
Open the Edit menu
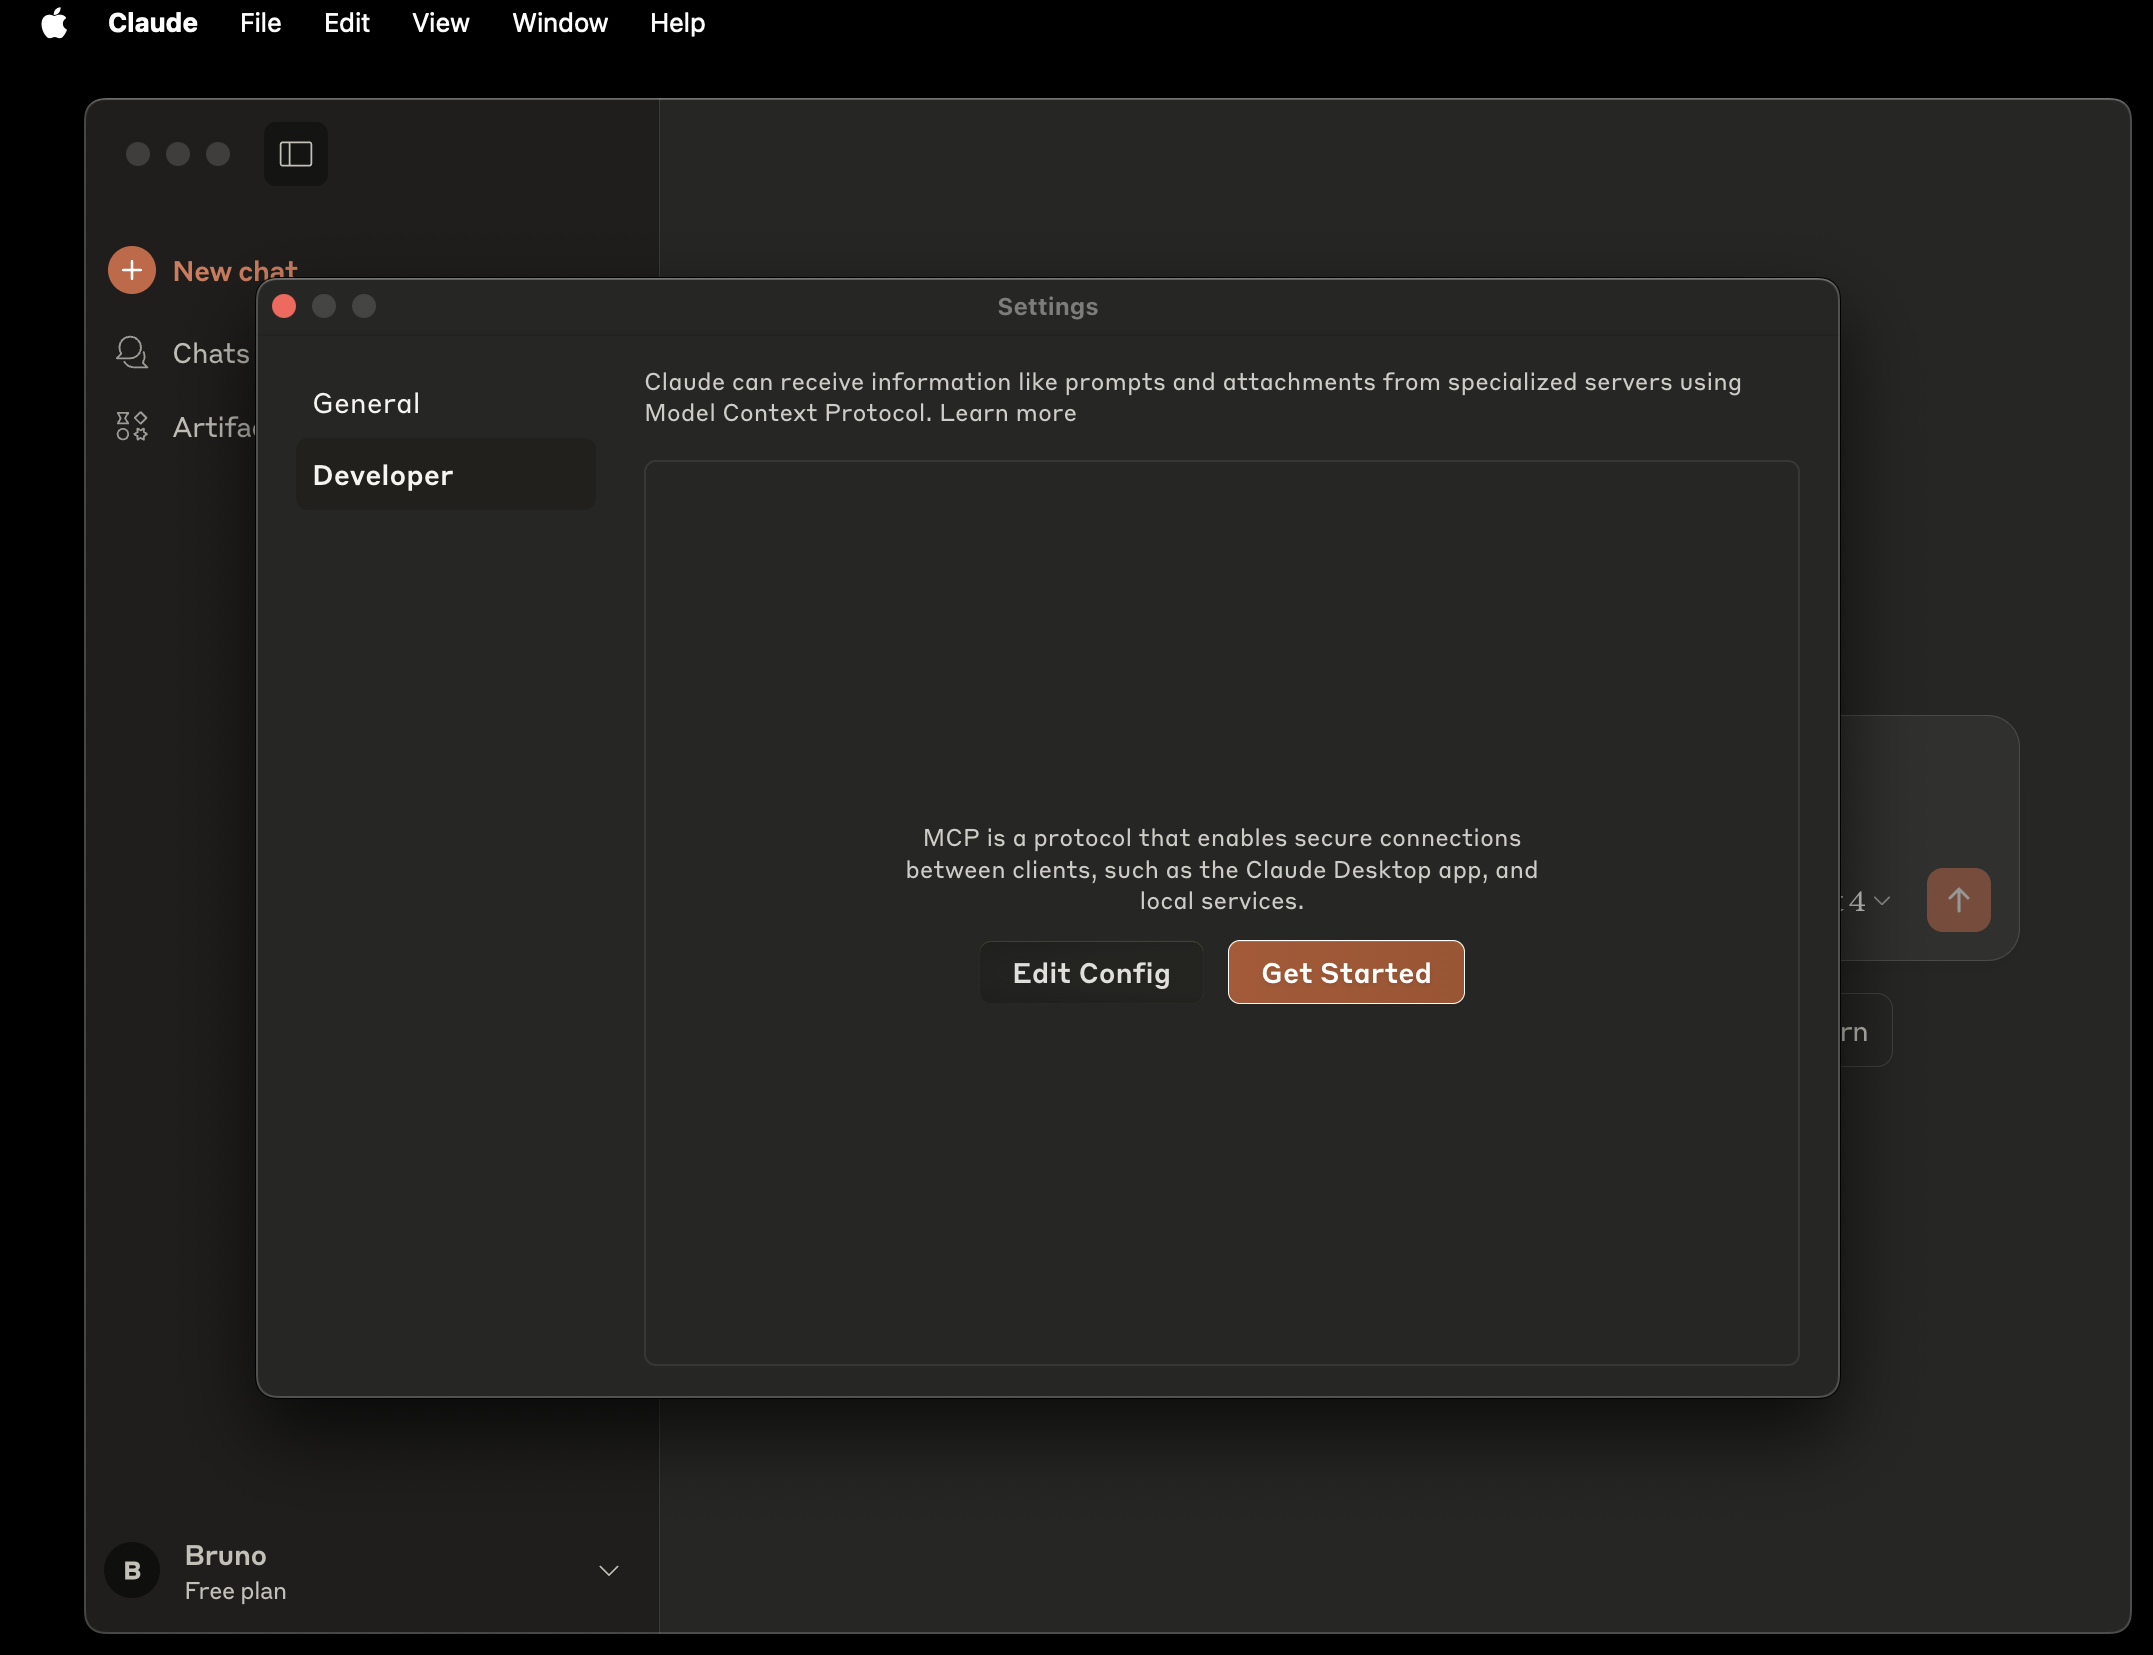point(347,23)
